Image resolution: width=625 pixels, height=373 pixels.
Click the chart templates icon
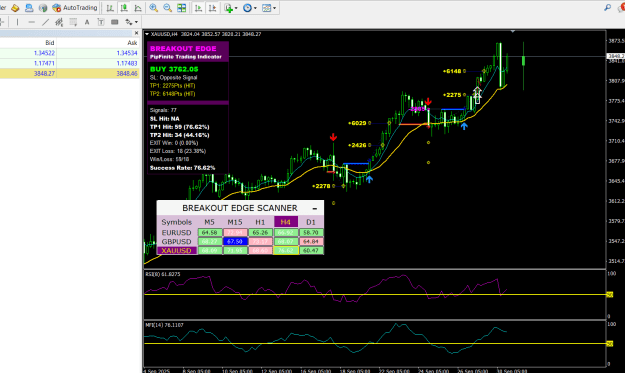267,8
